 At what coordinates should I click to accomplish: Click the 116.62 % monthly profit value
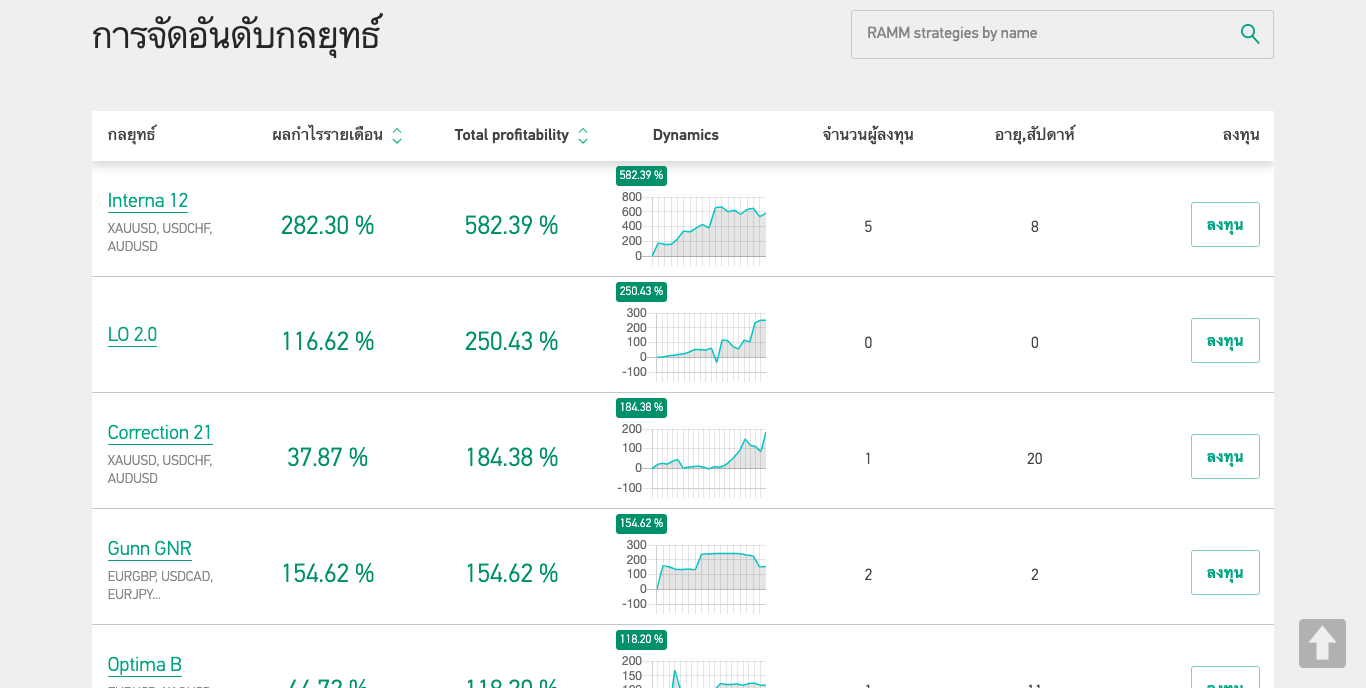pos(327,342)
